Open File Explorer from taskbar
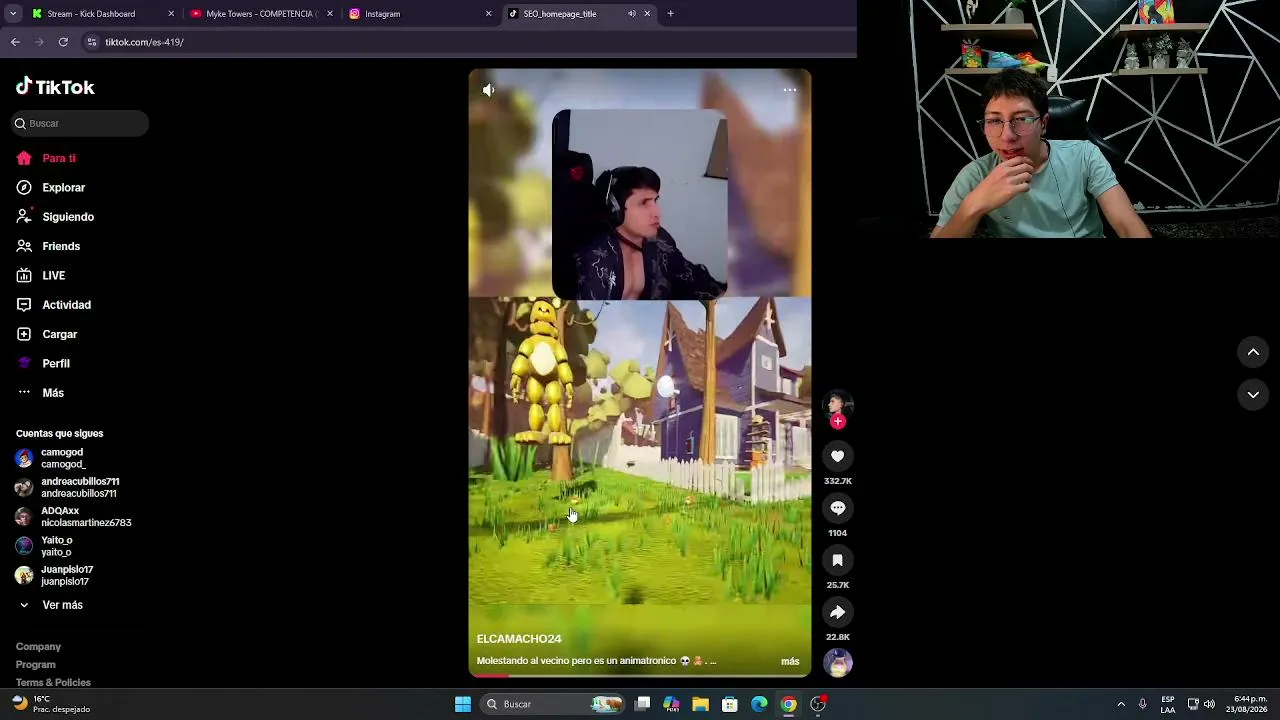The width and height of the screenshot is (1280, 720). (700, 704)
